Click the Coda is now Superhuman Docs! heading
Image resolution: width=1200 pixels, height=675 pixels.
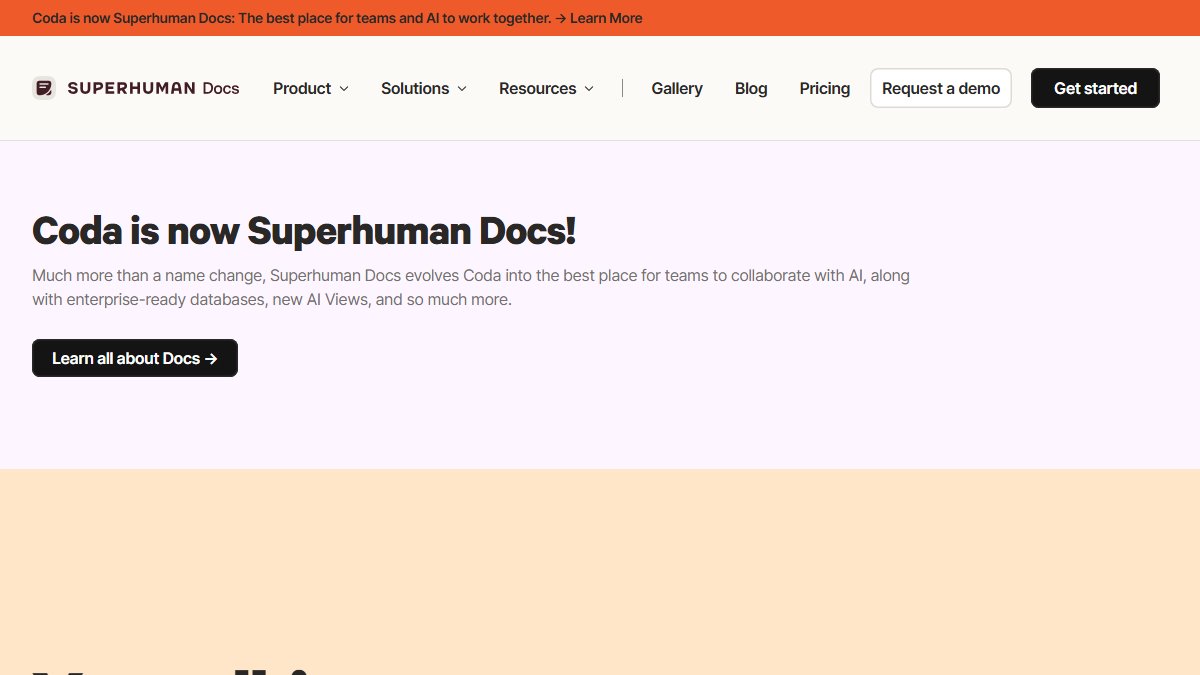304,231
